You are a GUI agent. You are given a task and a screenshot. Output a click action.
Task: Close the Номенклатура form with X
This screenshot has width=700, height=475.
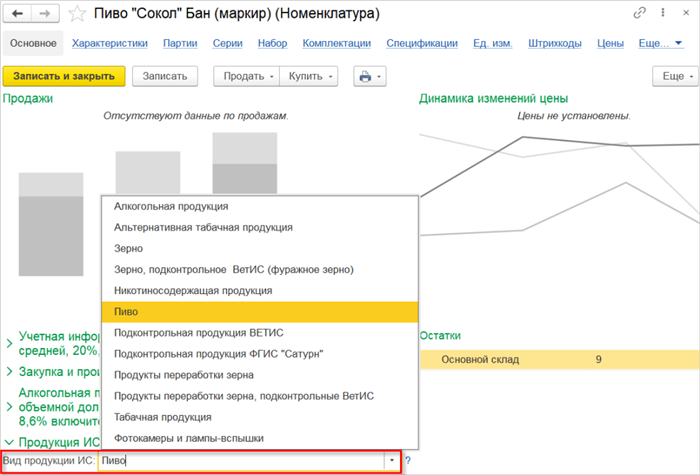pos(686,13)
